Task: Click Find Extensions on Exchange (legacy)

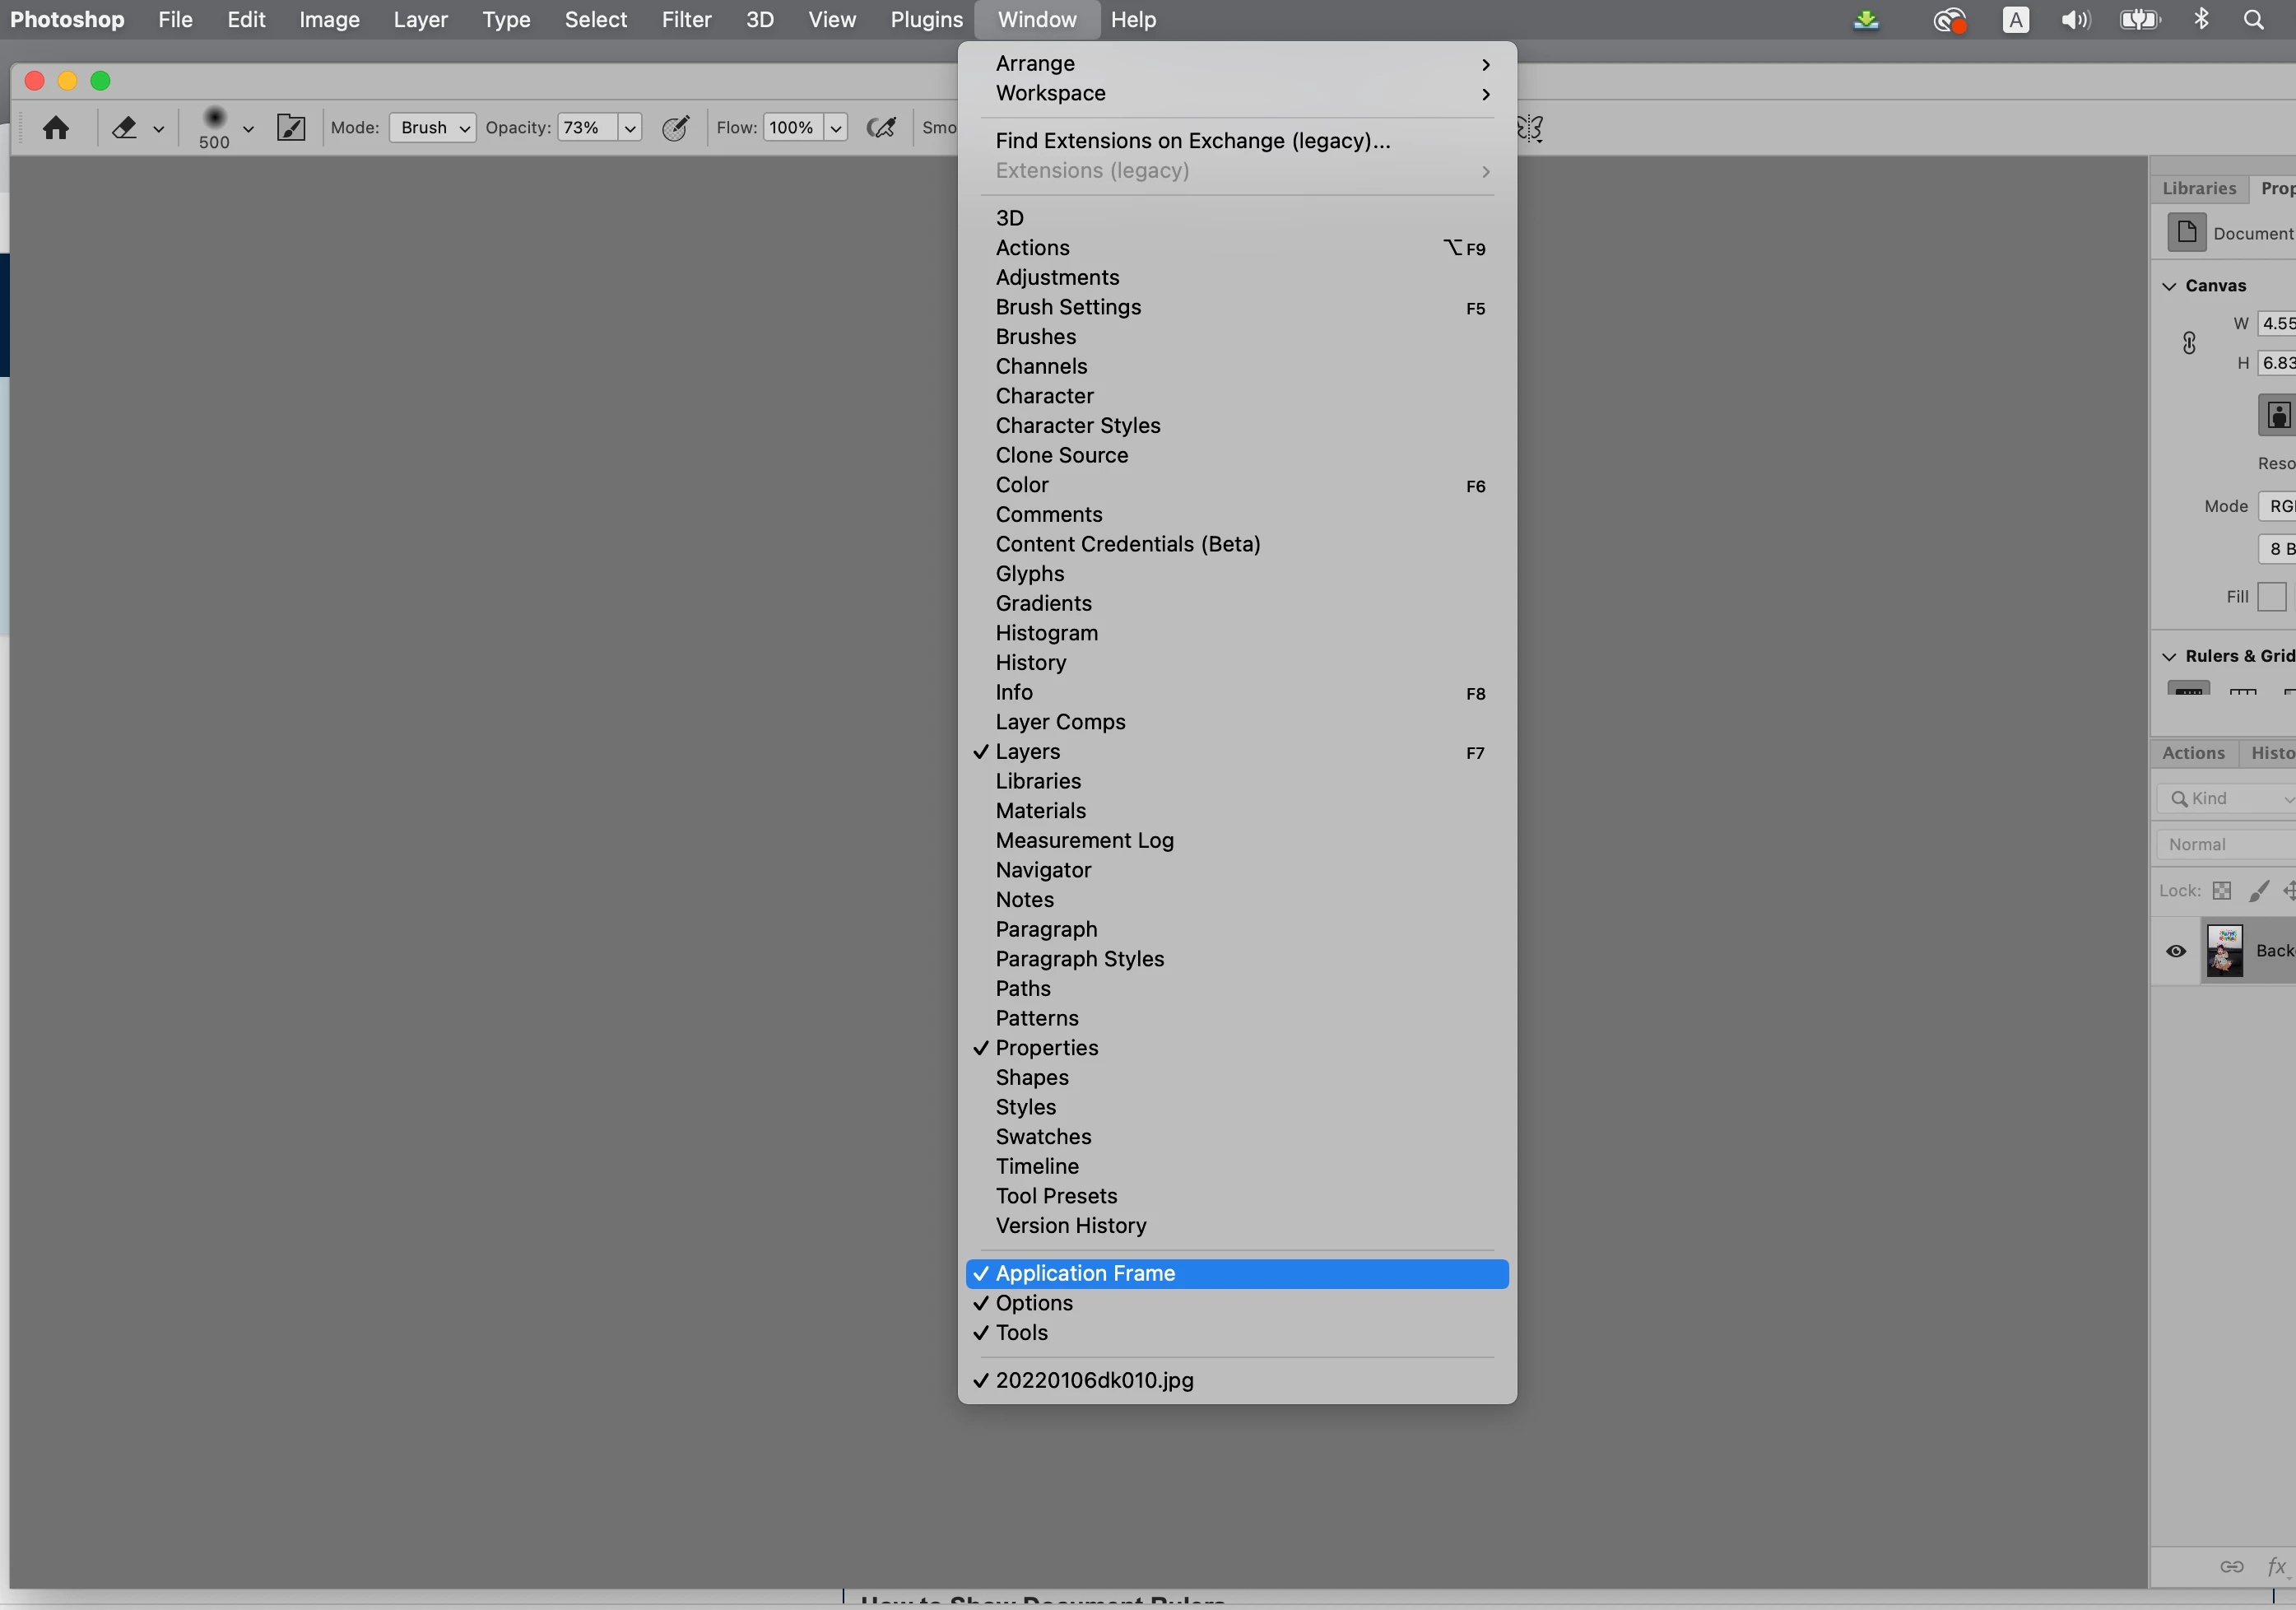Action: click(x=1192, y=141)
